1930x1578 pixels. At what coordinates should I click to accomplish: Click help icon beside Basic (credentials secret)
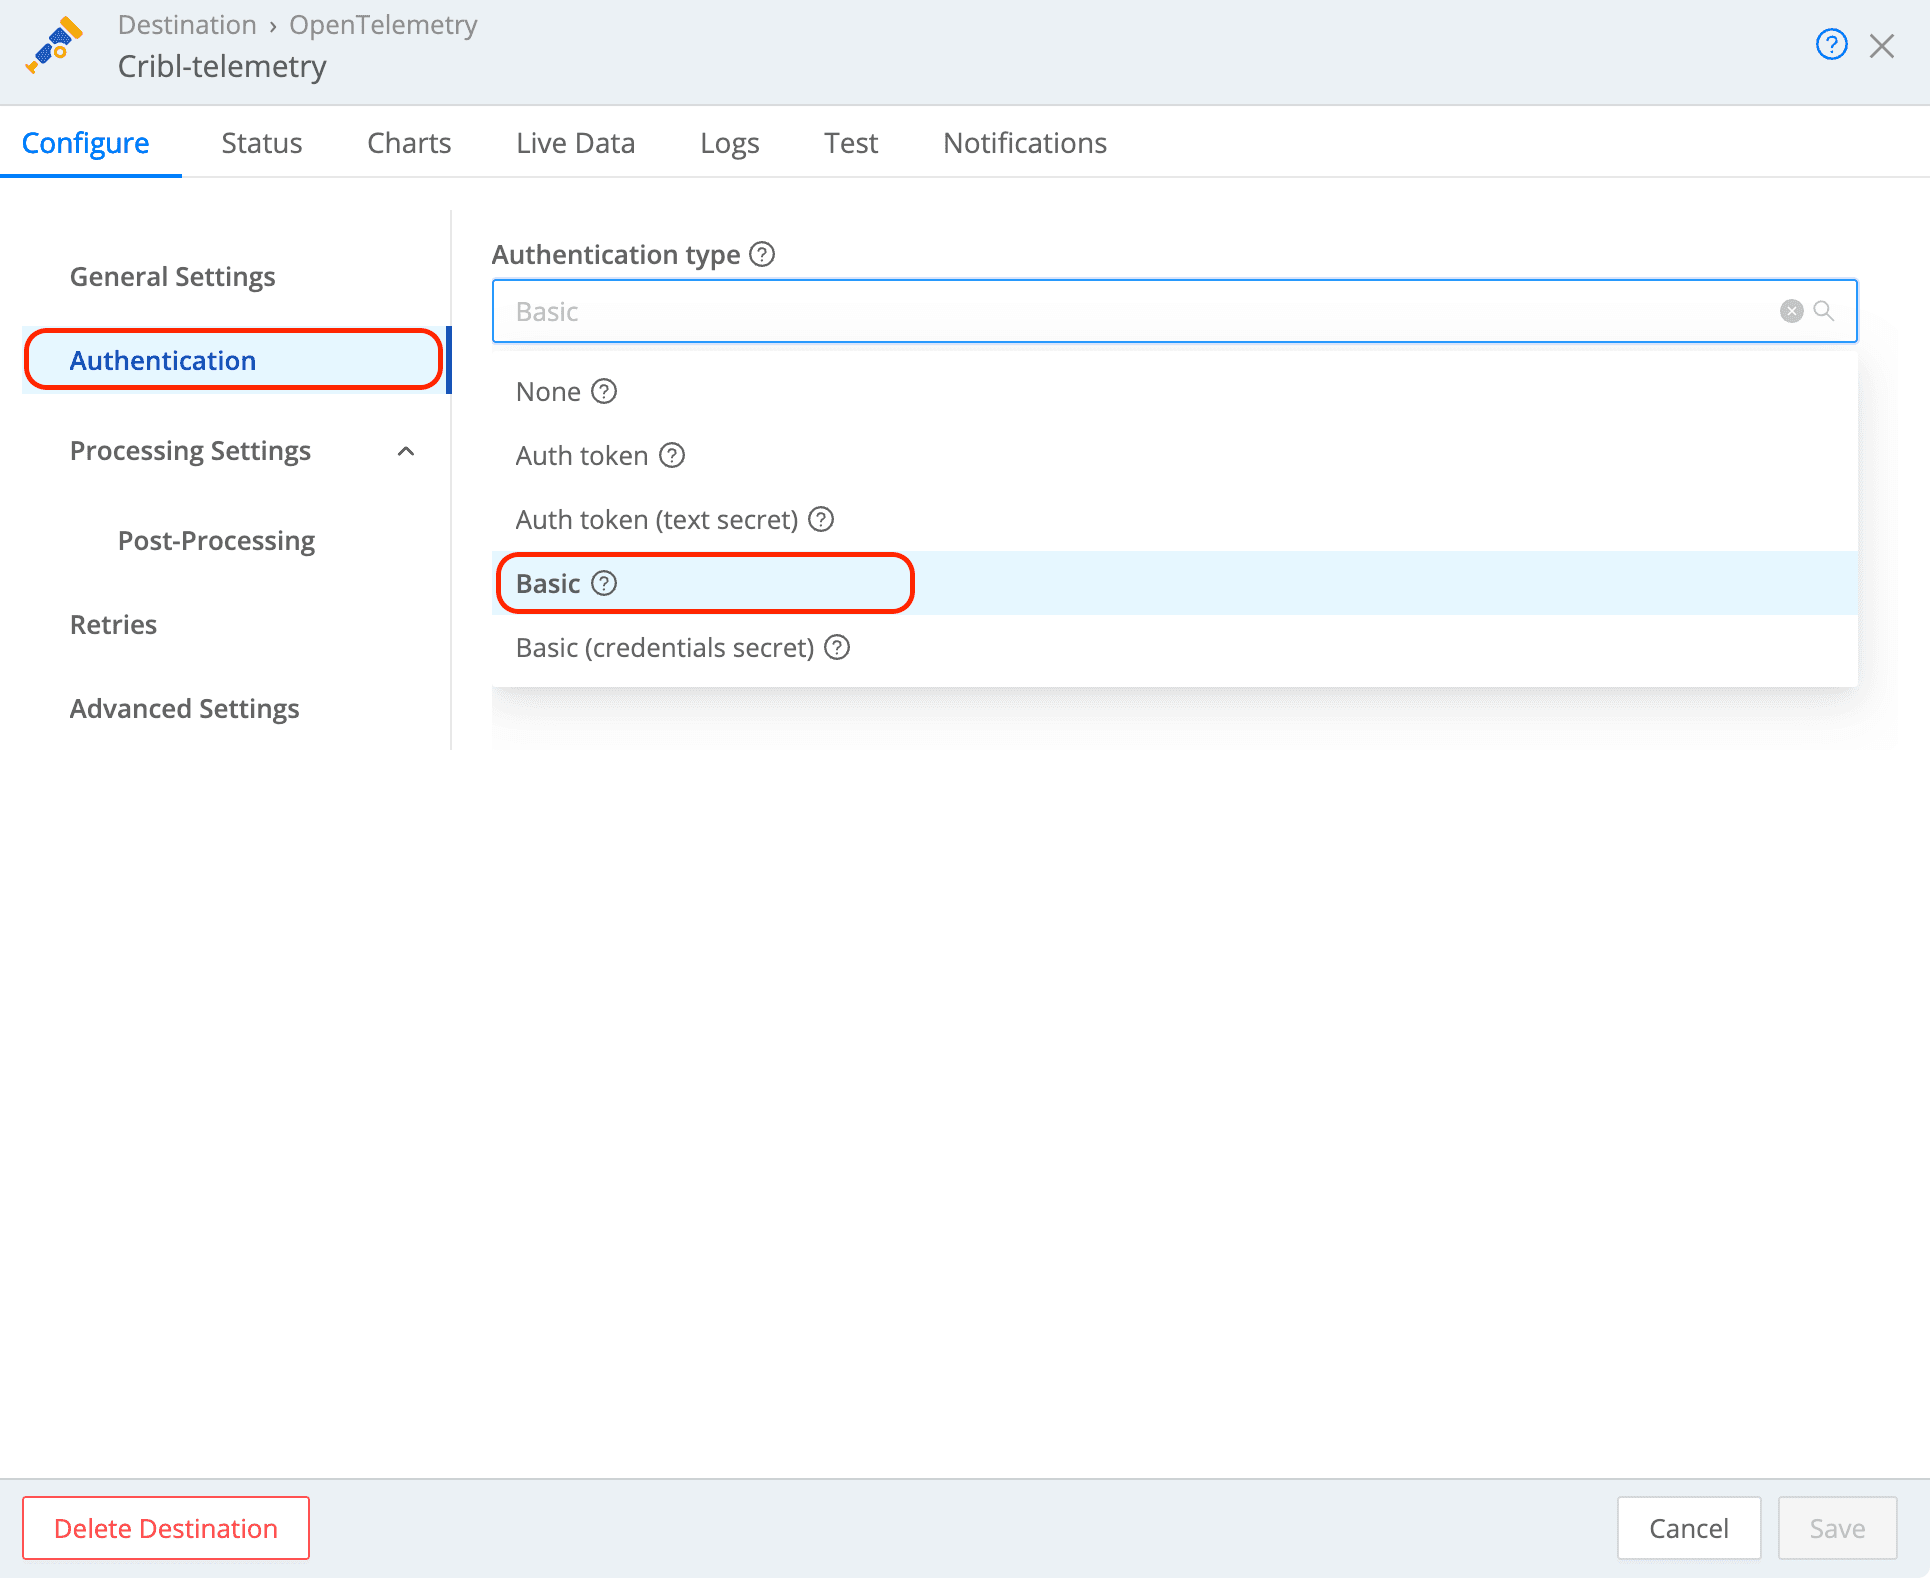[836, 647]
